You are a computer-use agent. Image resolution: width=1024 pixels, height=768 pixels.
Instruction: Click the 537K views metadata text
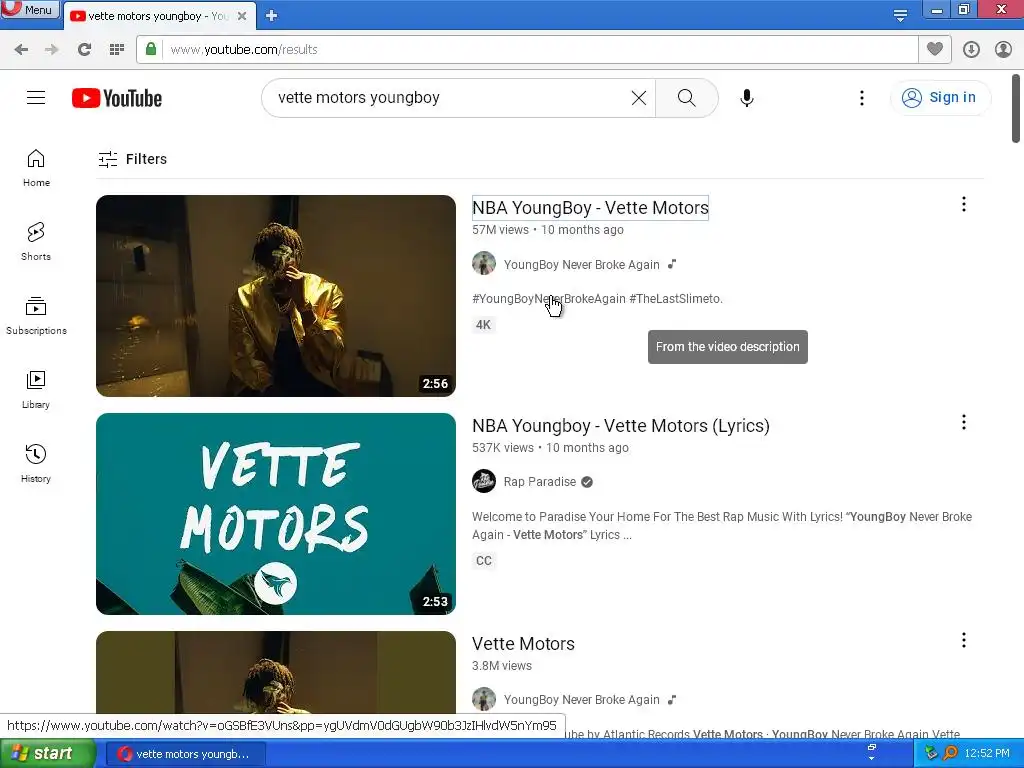tap(503, 448)
